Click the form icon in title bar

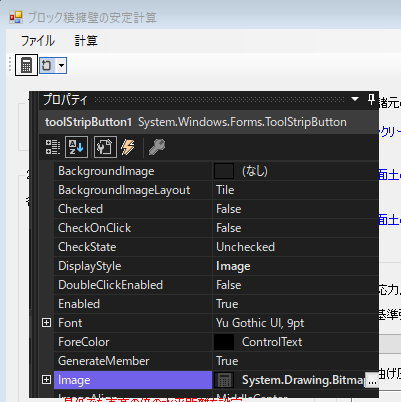coord(16,17)
